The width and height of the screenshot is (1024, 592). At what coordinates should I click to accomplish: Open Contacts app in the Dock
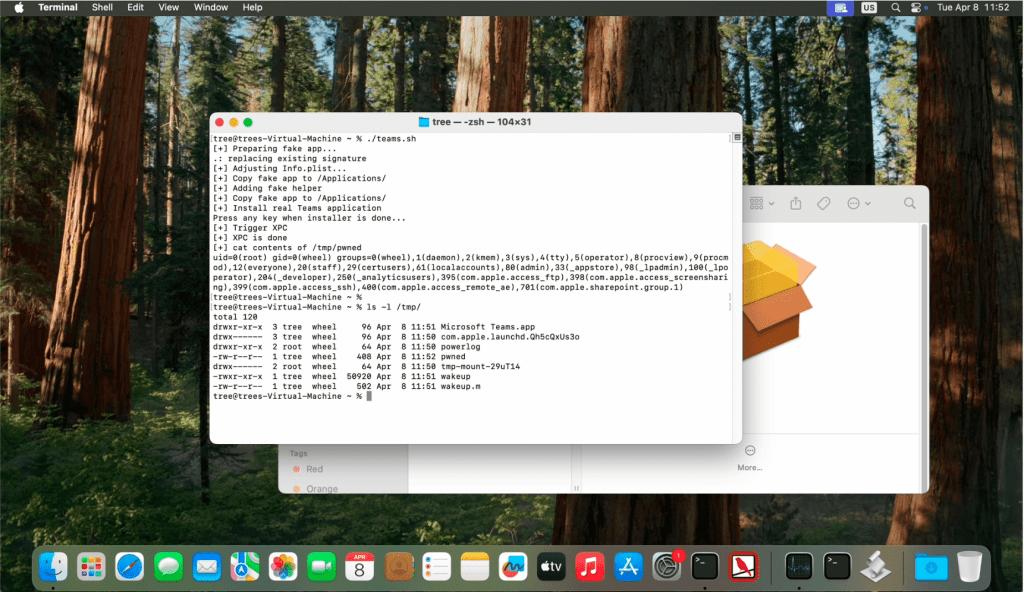[x=398, y=567]
